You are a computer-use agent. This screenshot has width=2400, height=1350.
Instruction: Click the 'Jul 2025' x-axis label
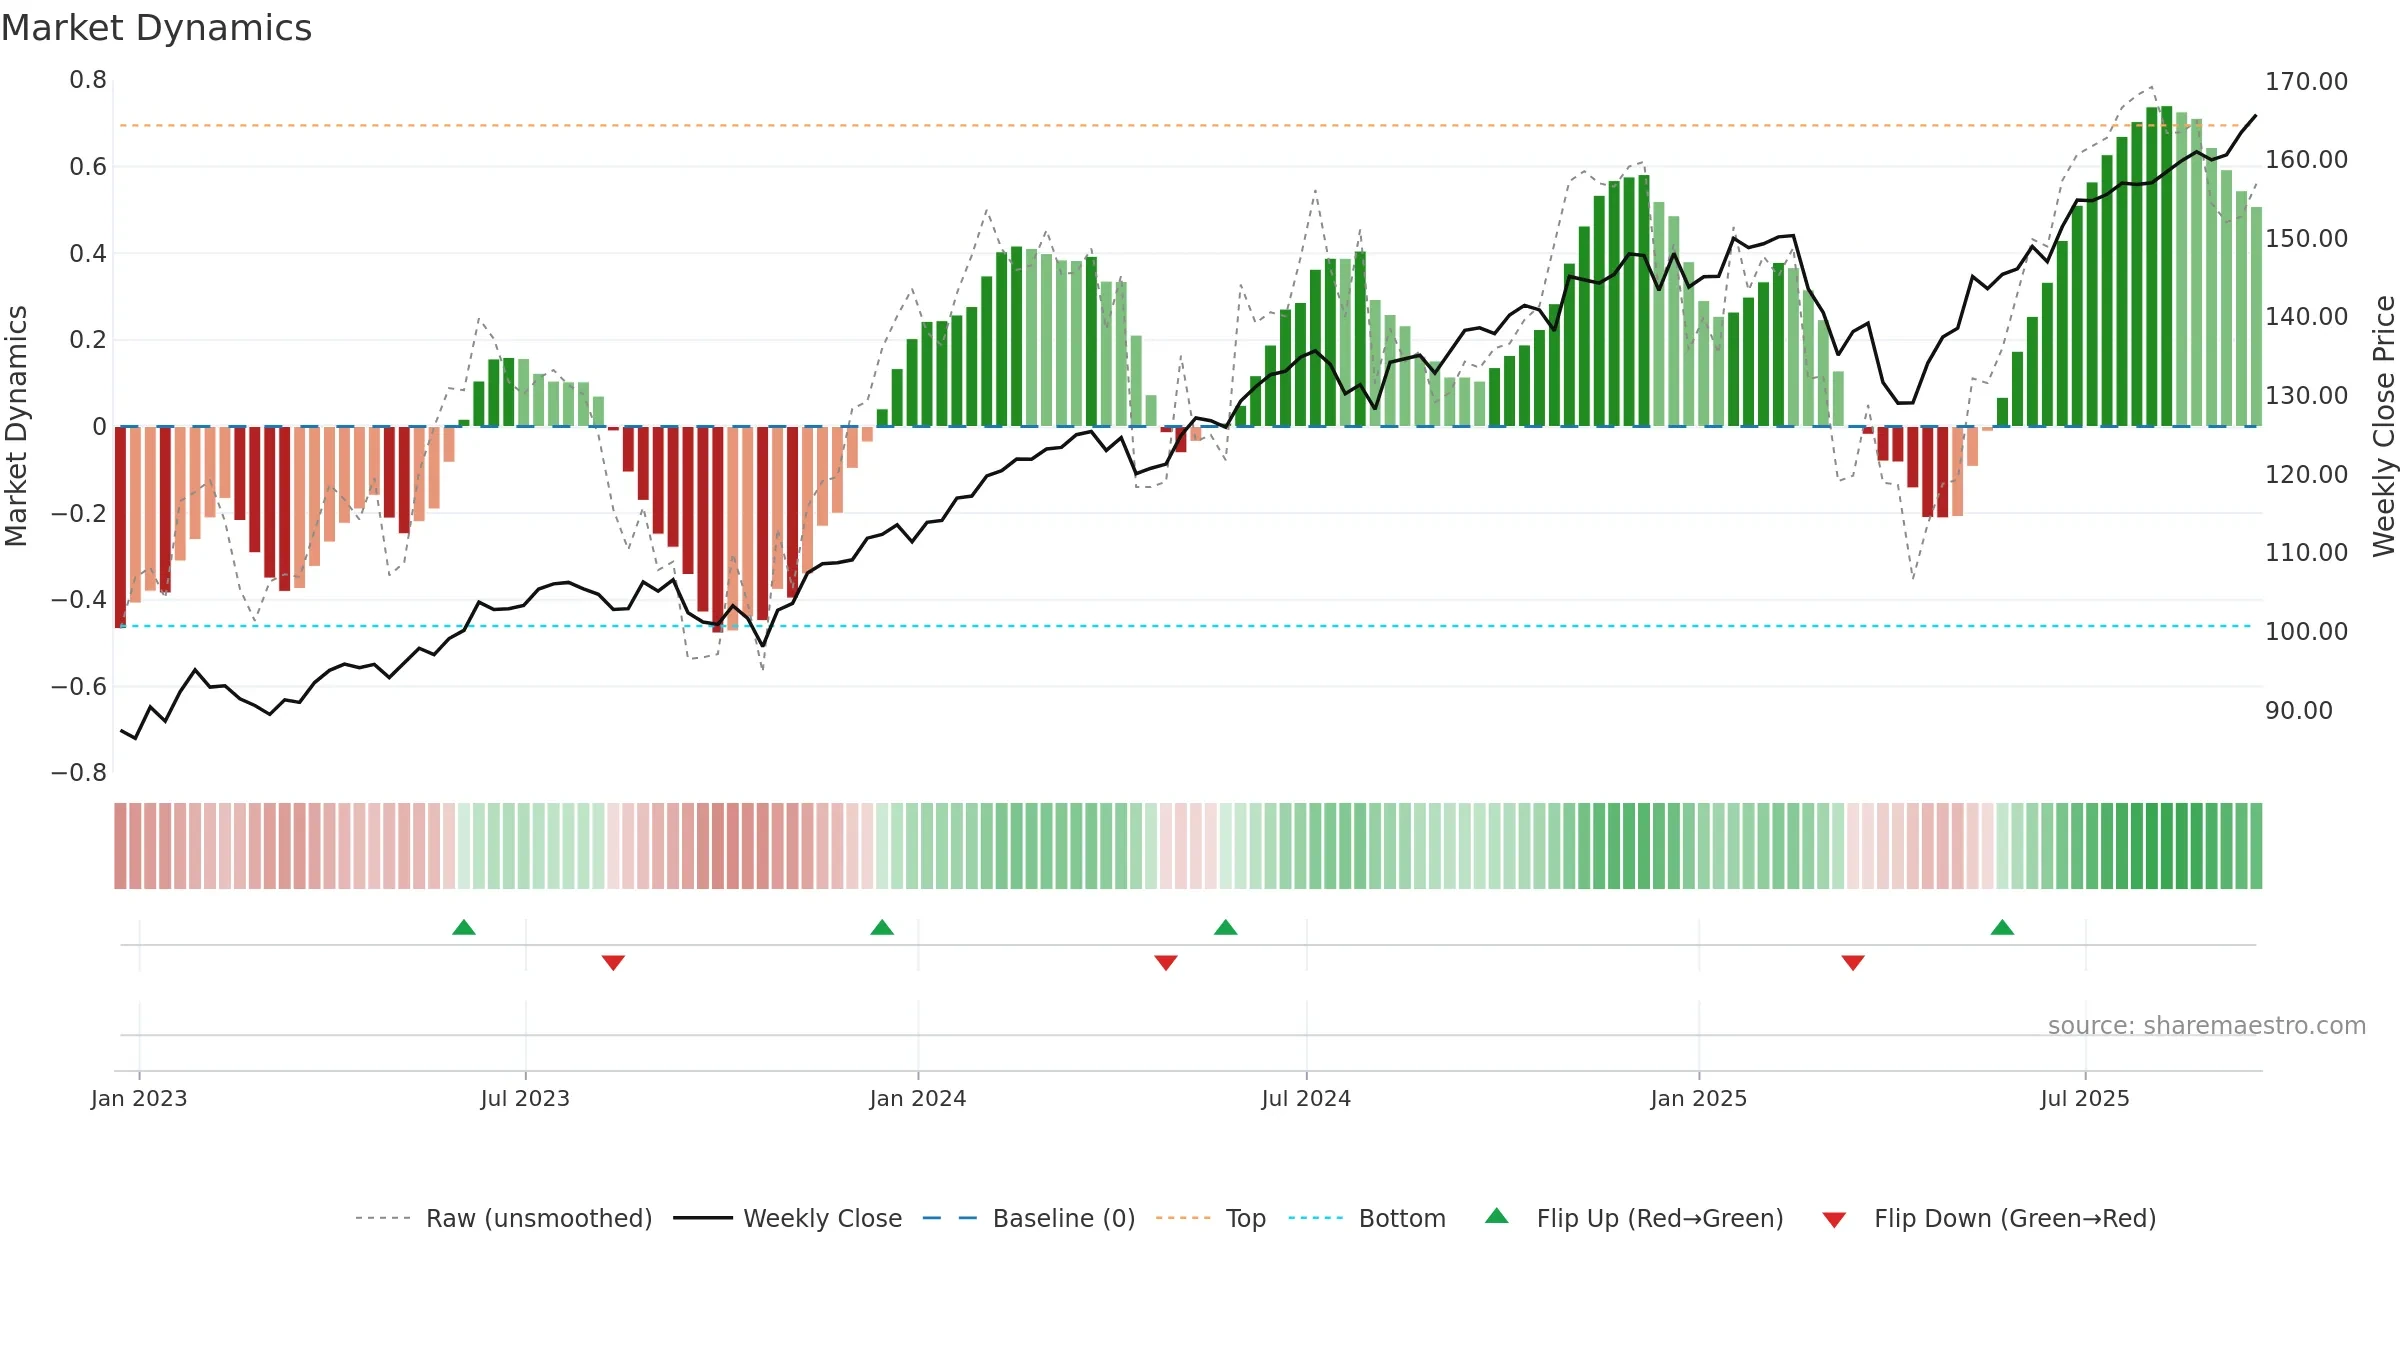[2085, 1098]
